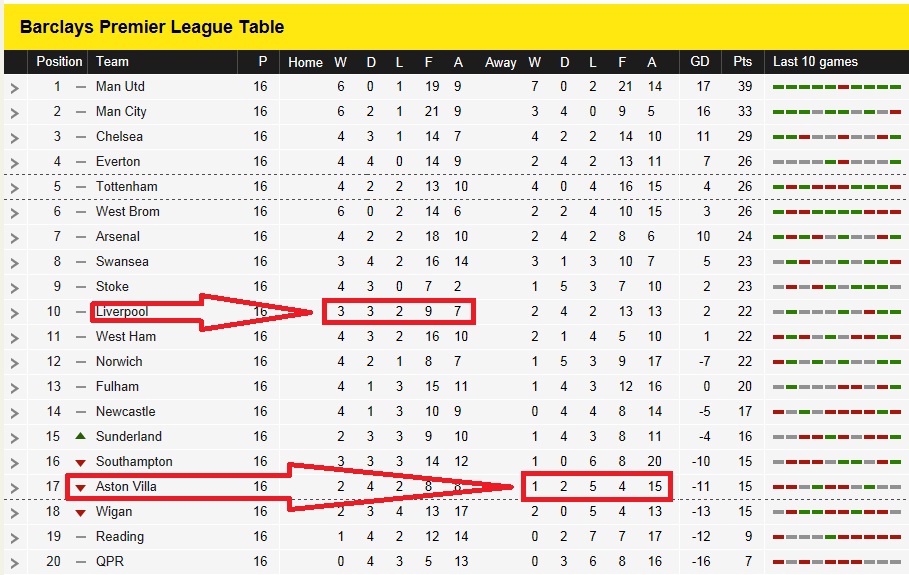Click the GD column header
Screen dimensions: 909x575
700,61
